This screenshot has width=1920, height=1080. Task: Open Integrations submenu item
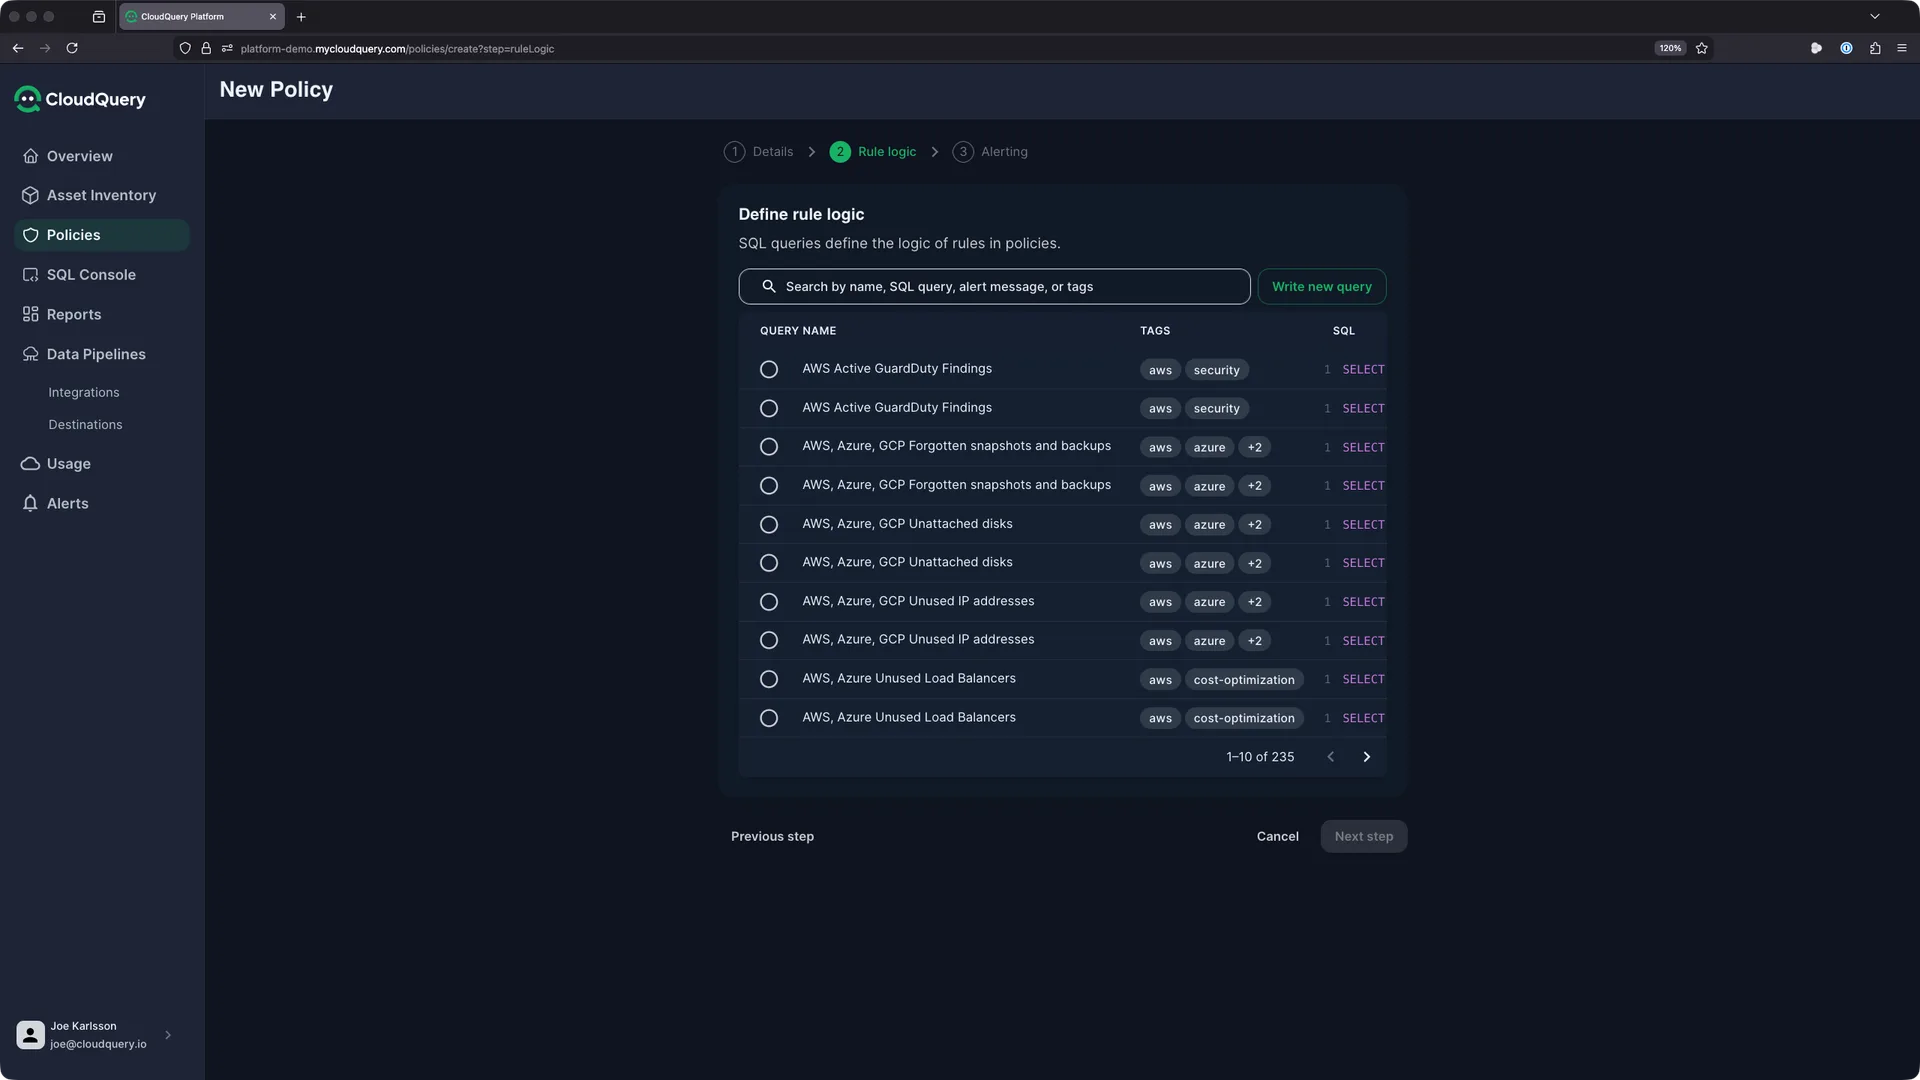pos(84,393)
